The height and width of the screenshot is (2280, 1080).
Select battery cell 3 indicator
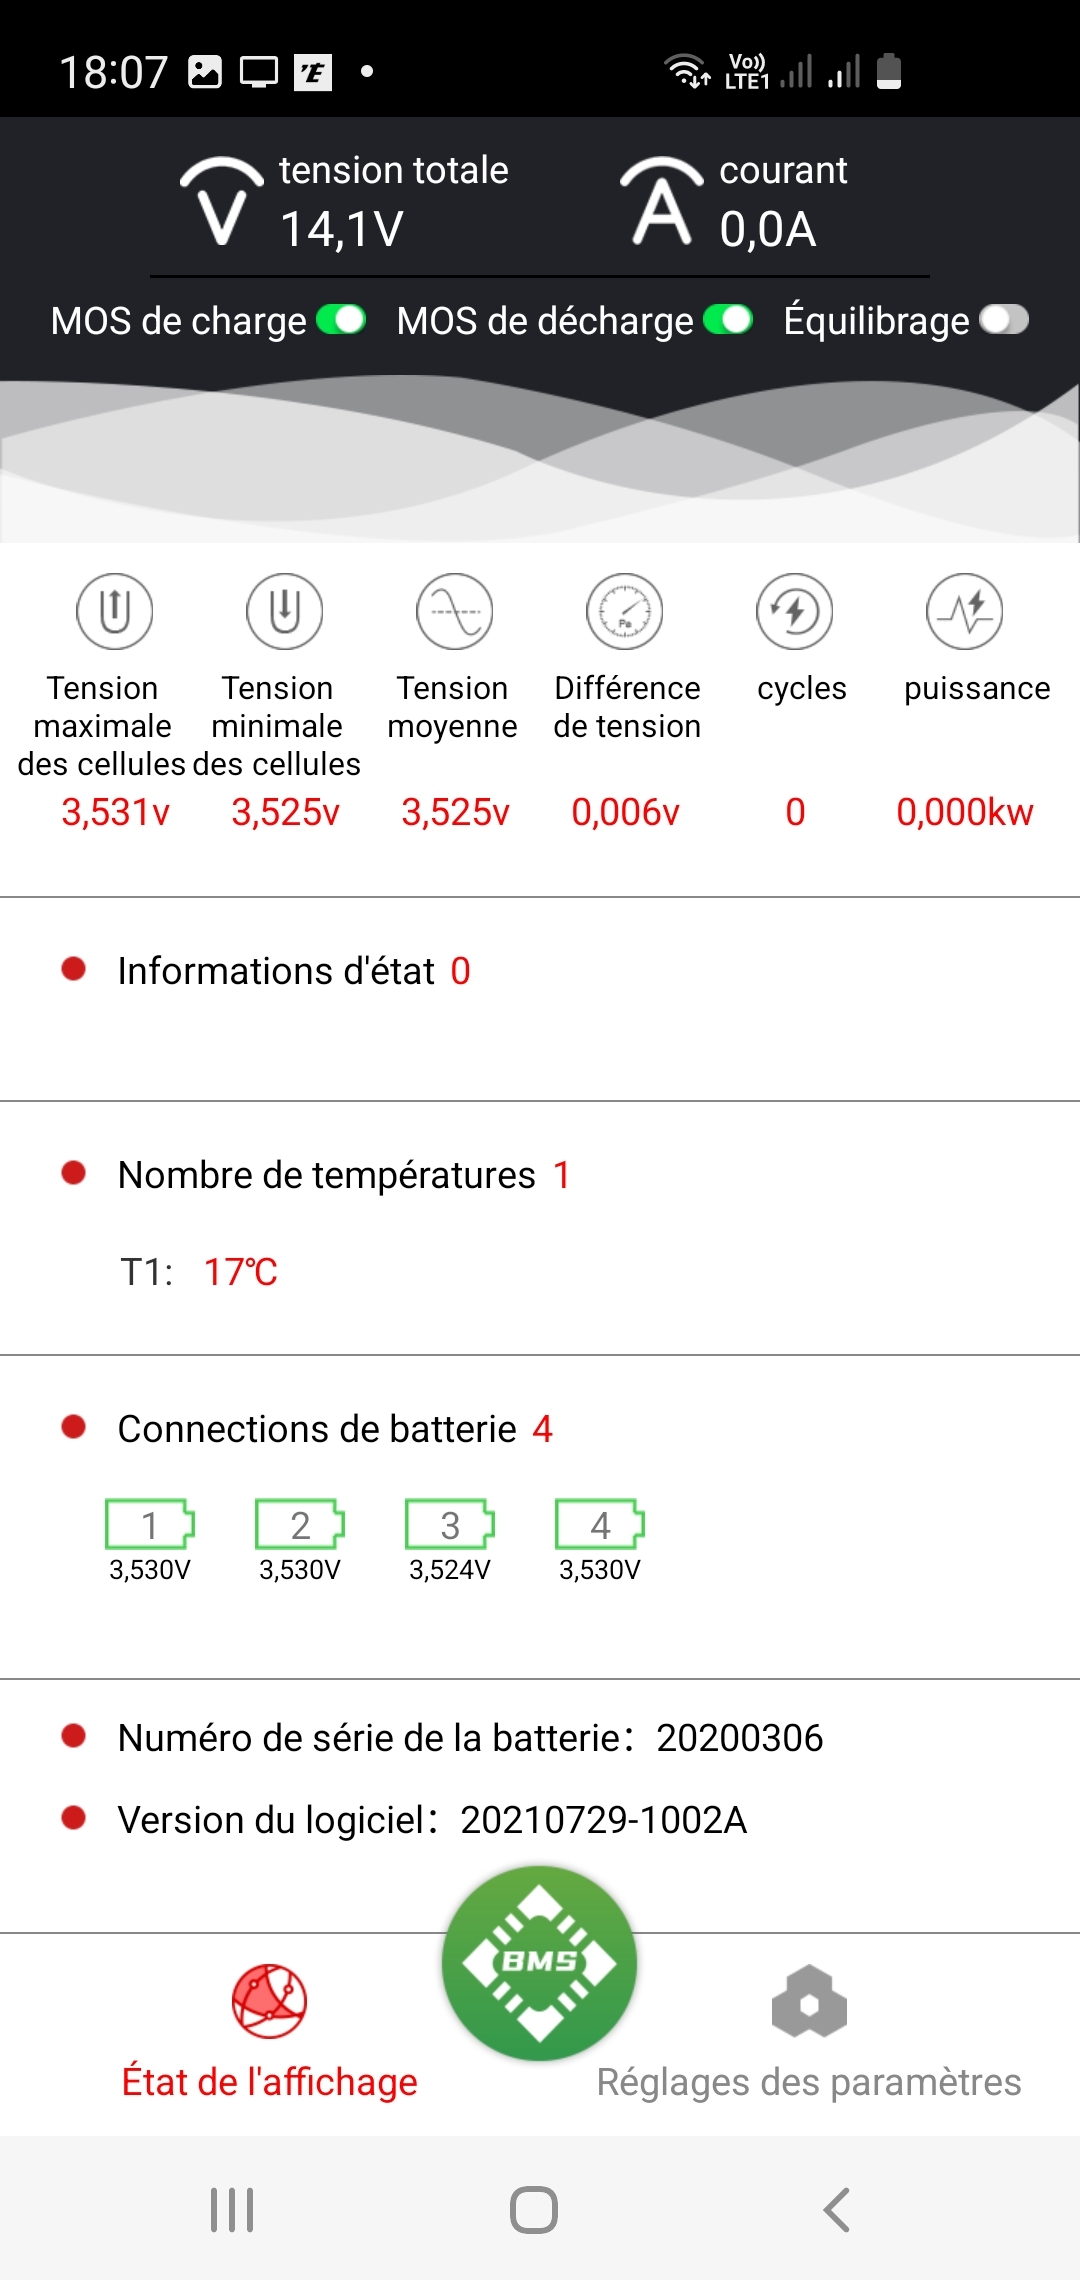(450, 1525)
